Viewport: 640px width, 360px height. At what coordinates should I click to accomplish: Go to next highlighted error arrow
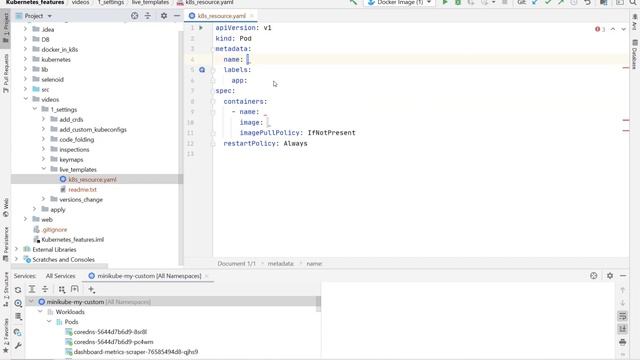coord(623,29)
